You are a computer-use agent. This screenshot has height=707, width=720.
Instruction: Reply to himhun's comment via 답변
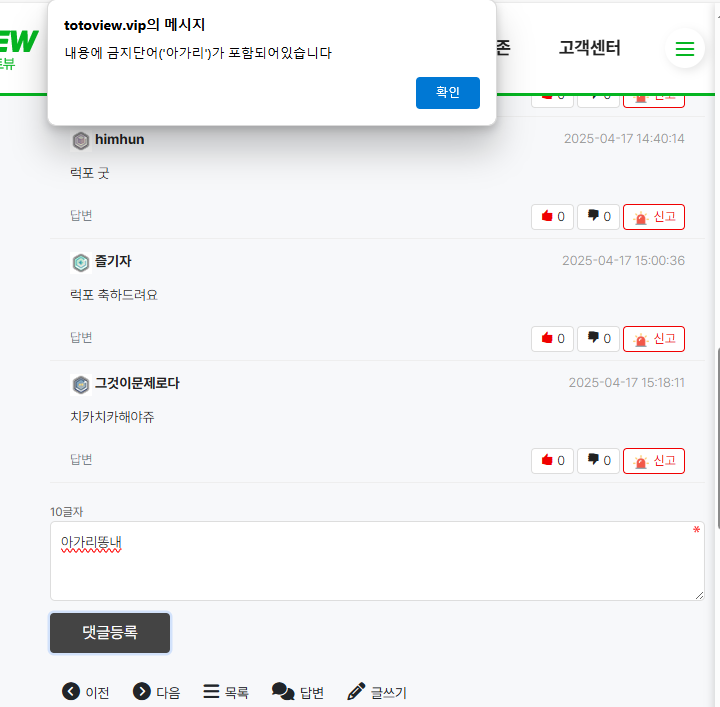coord(81,215)
